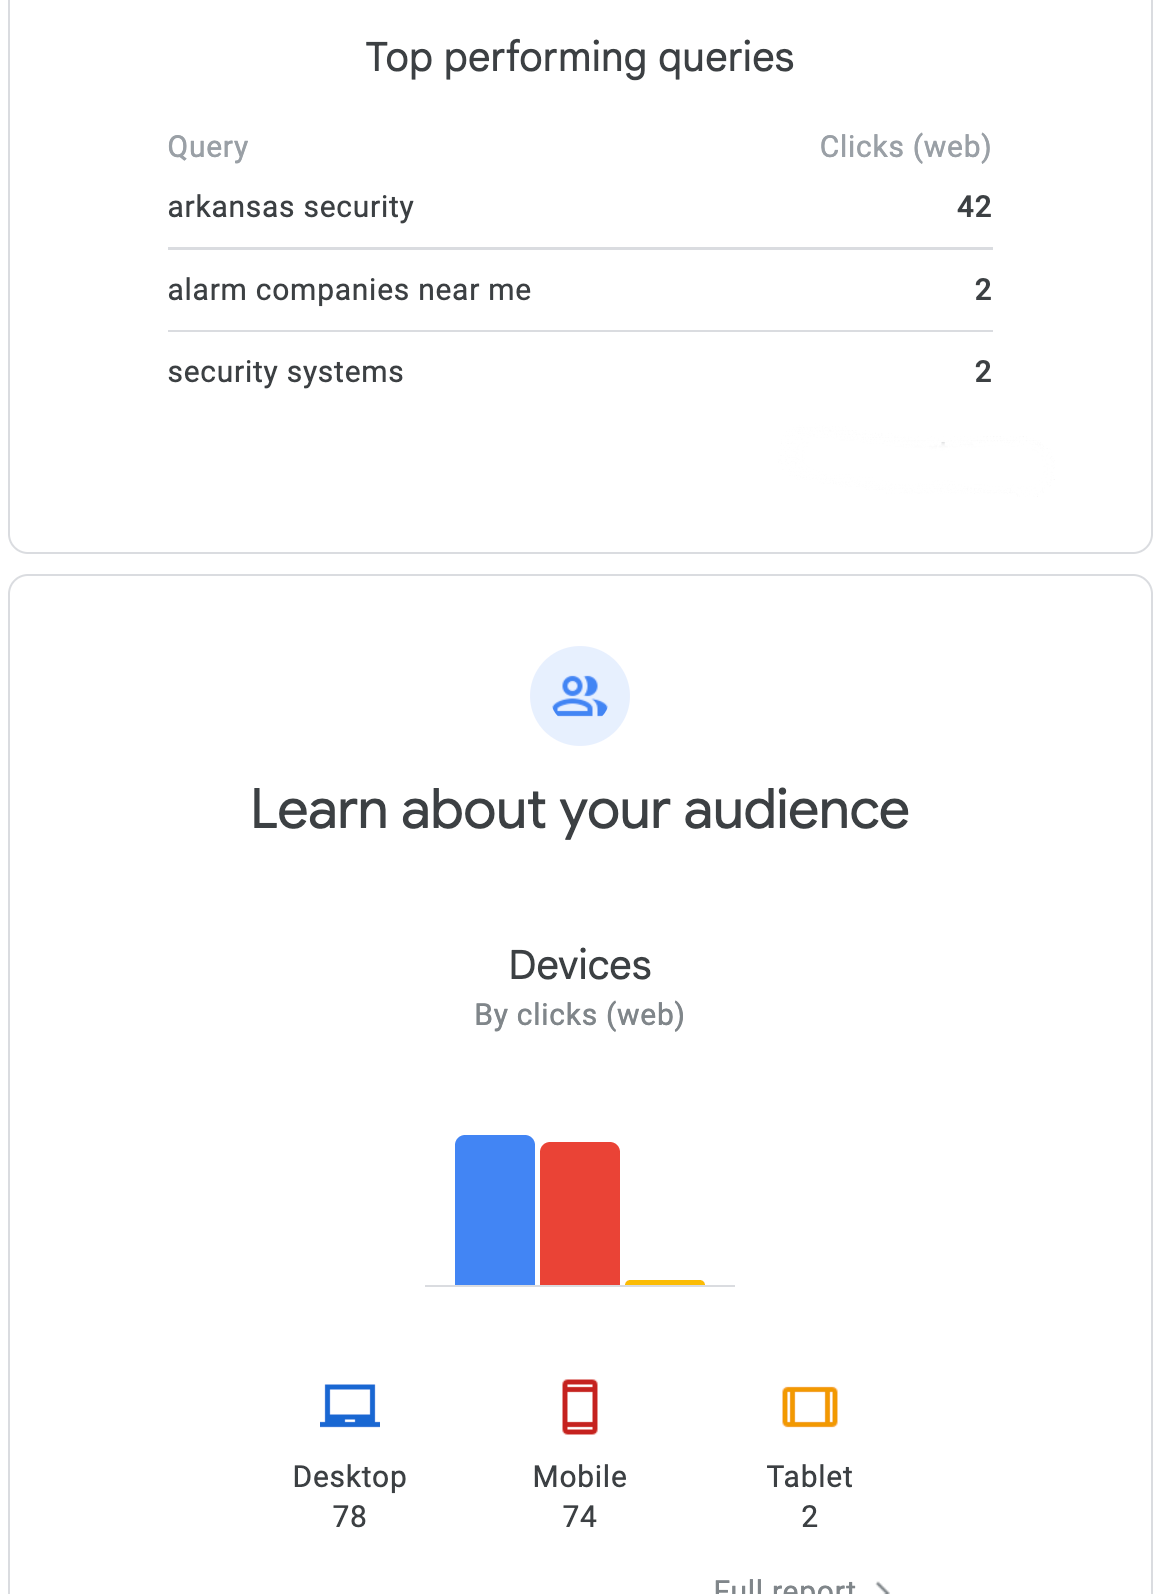1166x1594 pixels.
Task: Open the Full report link
Action: pyautogui.click(x=785, y=1585)
